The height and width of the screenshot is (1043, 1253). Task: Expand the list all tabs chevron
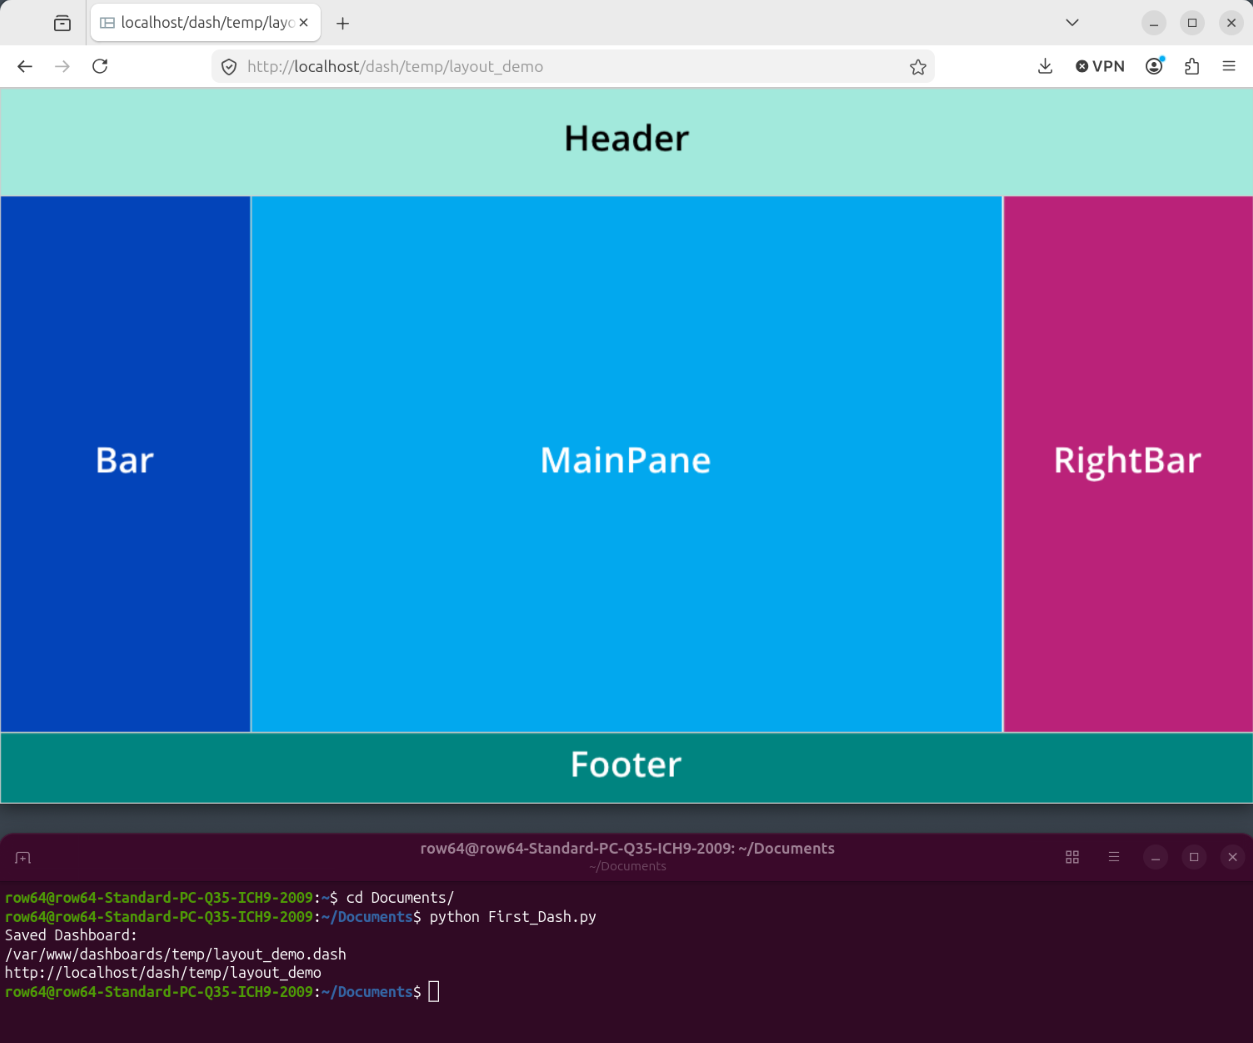pyautogui.click(x=1072, y=23)
